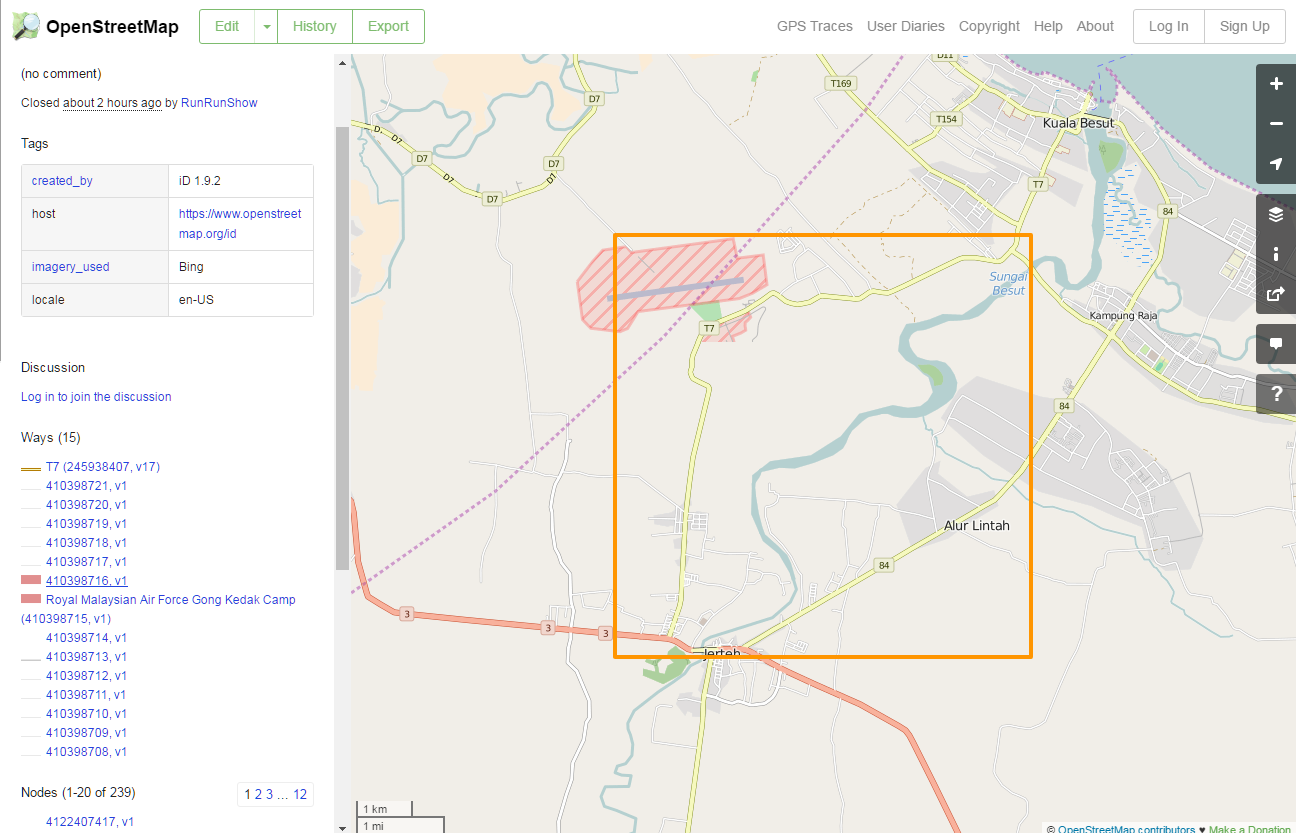This screenshot has height=833, width=1296.
Task: Click the Make a Donation link
Action: pyautogui.click(x=1252, y=829)
